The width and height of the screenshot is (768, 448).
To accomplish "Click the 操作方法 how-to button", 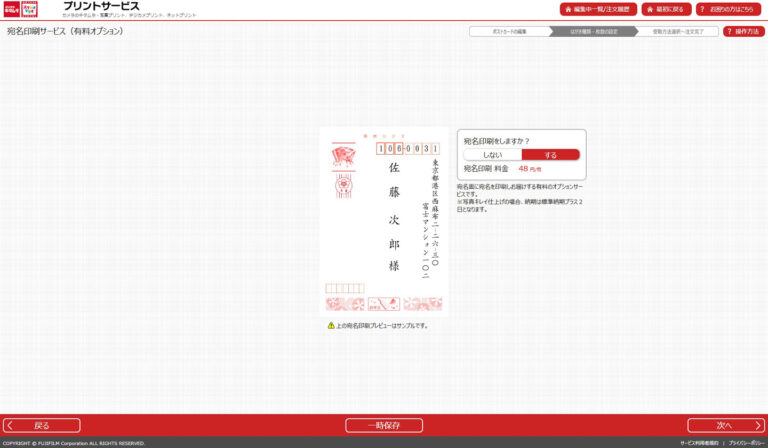I will [x=743, y=31].
